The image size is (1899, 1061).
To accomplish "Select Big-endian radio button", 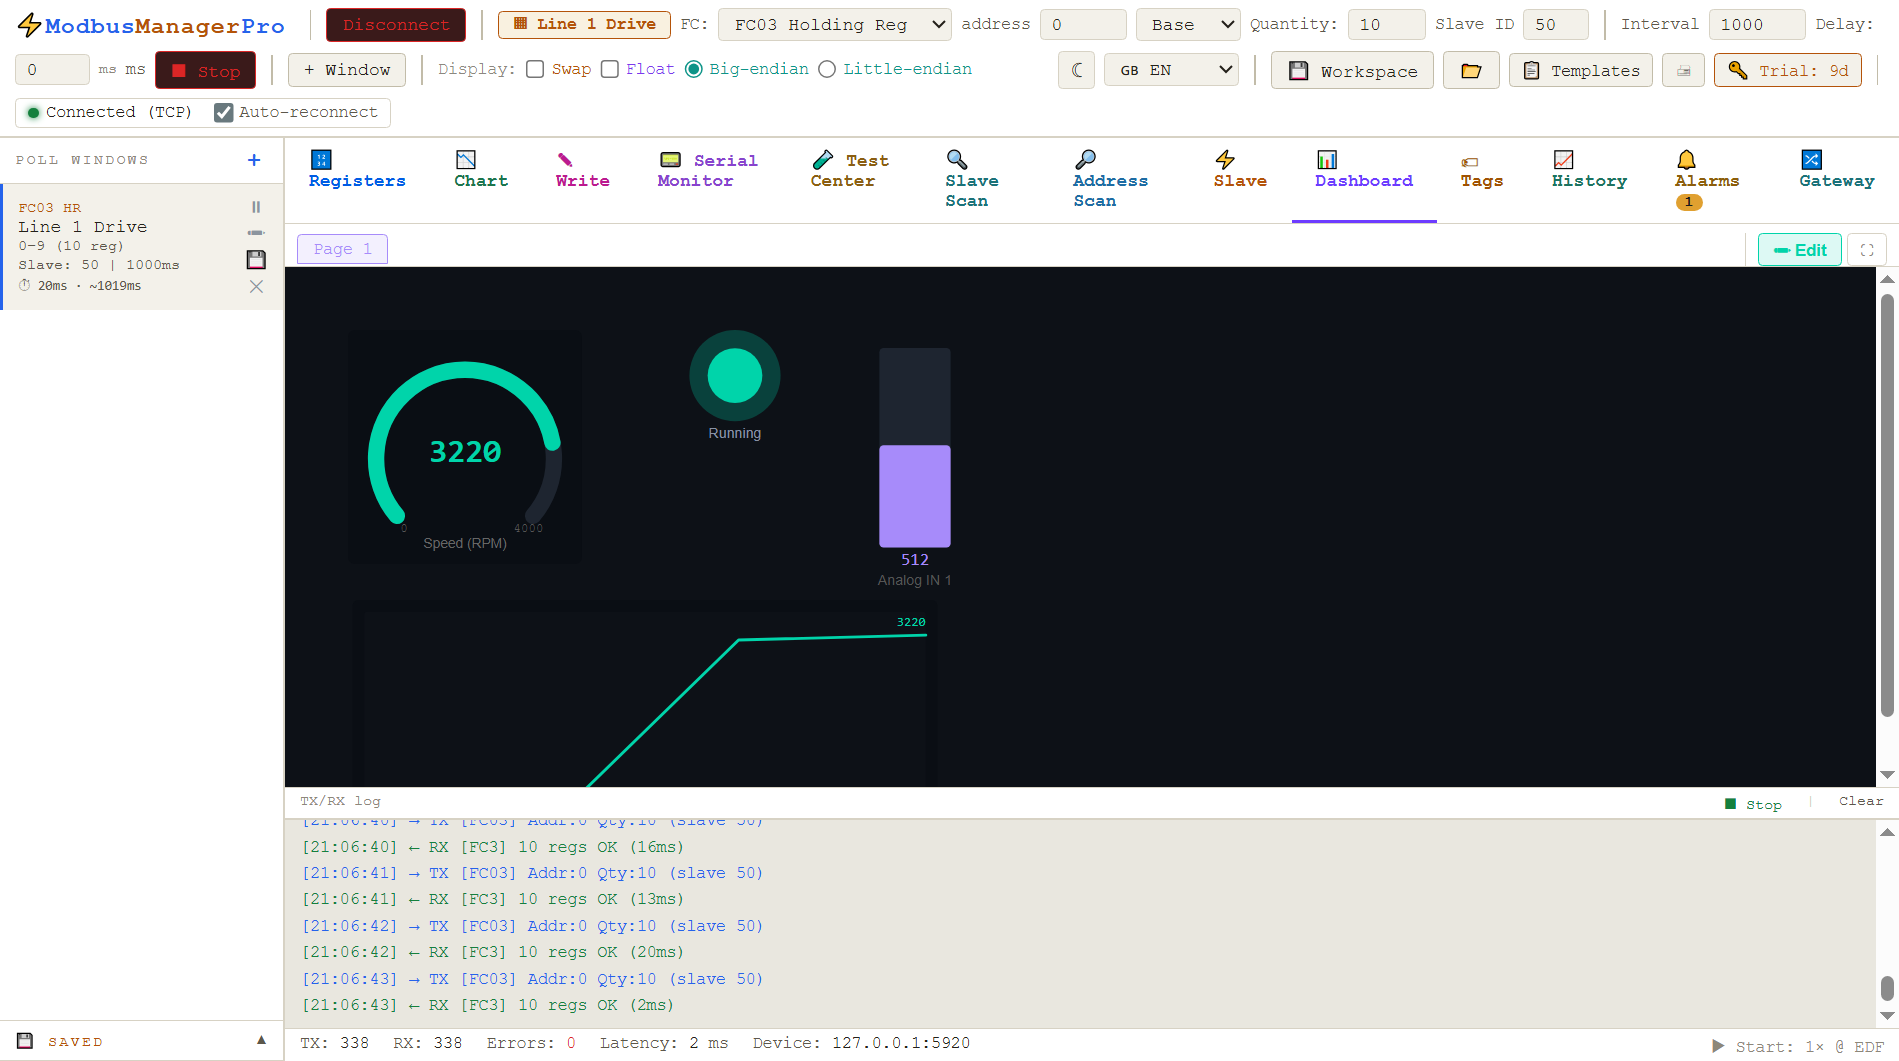I will click(694, 69).
